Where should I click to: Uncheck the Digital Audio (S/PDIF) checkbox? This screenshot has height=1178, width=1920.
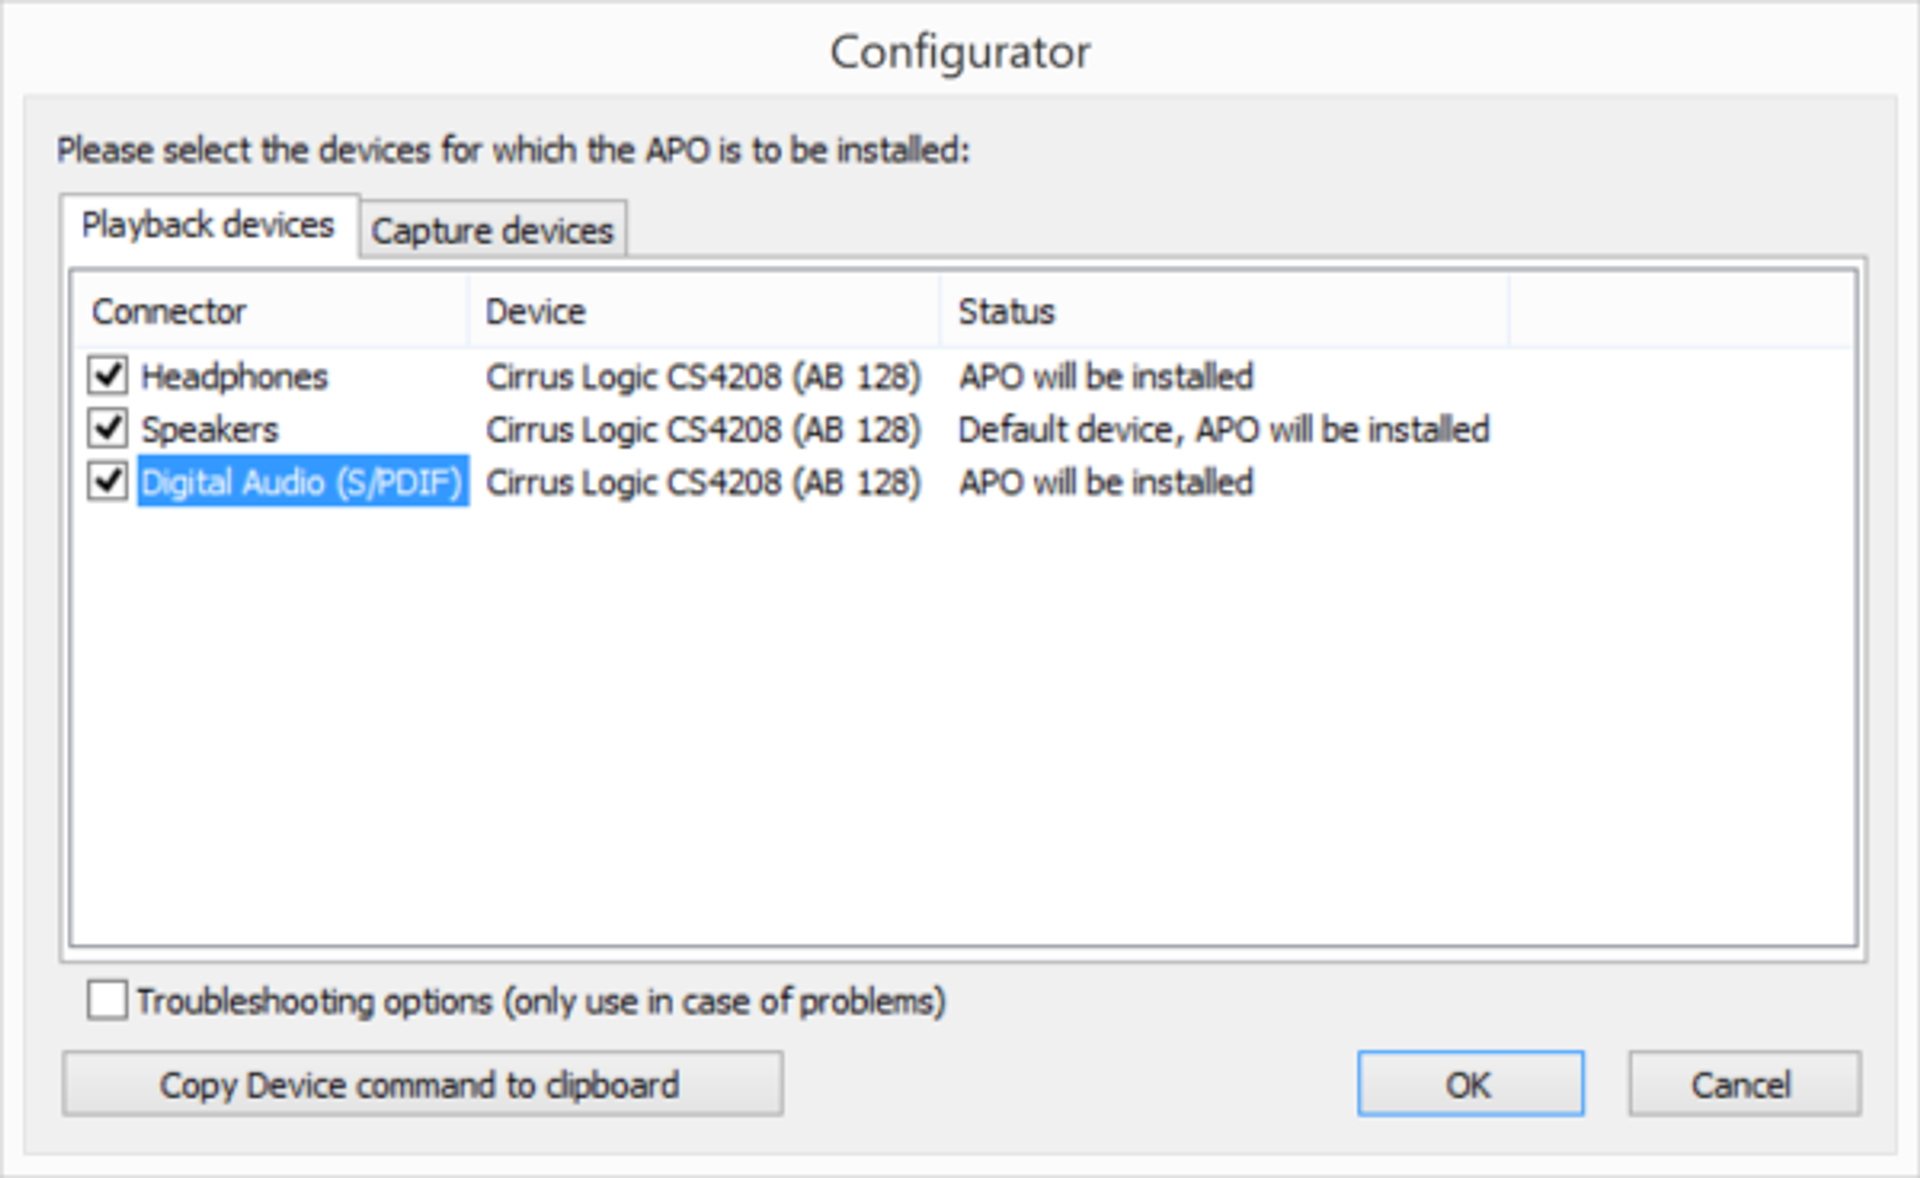click(x=107, y=482)
